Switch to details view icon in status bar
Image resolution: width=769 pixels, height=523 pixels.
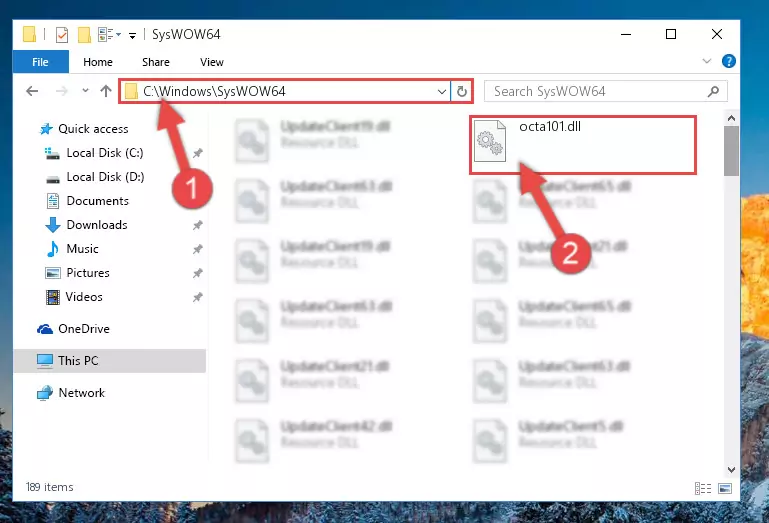702,488
